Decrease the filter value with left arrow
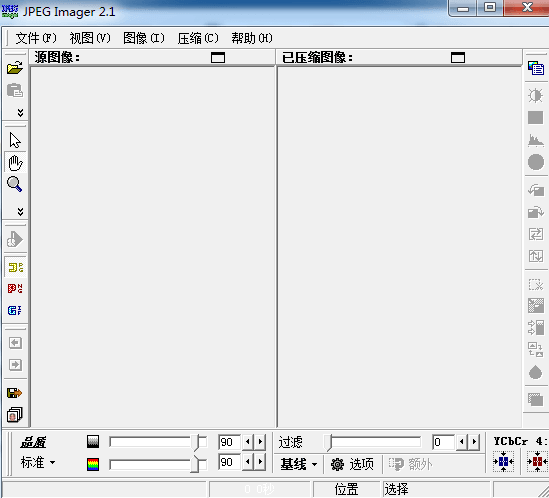549x498 pixels. tap(462, 442)
